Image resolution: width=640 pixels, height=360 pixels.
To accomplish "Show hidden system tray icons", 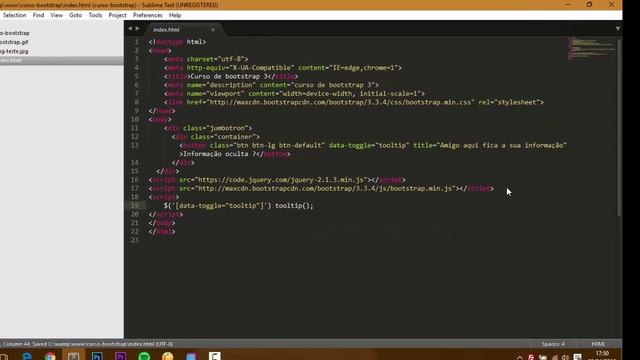I will tap(520, 357).
